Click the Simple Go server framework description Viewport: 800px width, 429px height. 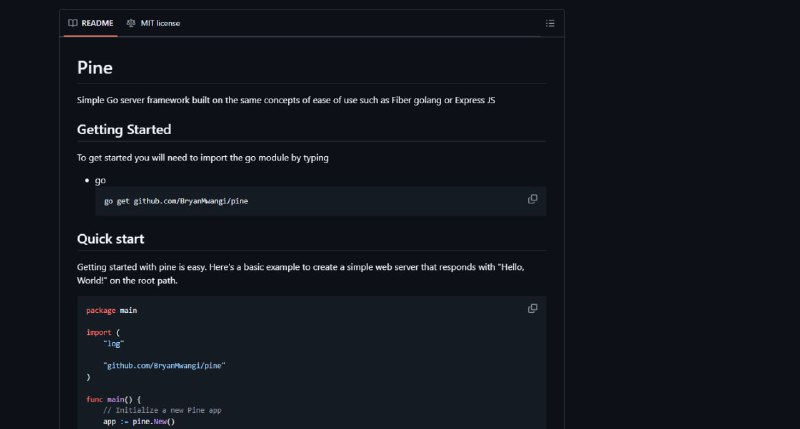pos(286,100)
